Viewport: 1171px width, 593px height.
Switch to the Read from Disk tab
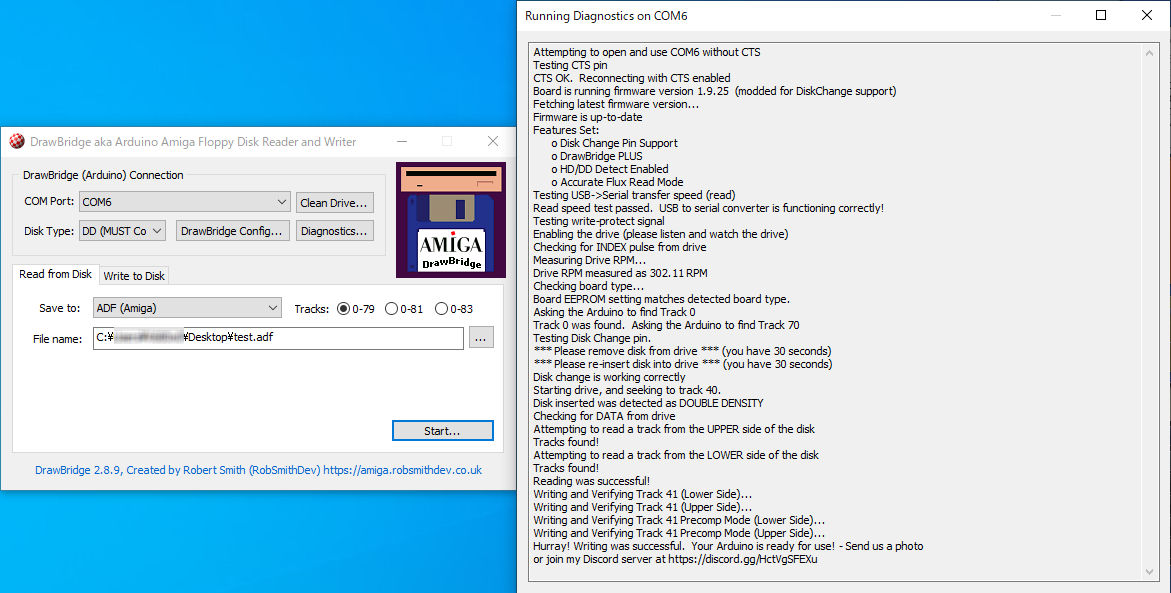click(x=55, y=274)
